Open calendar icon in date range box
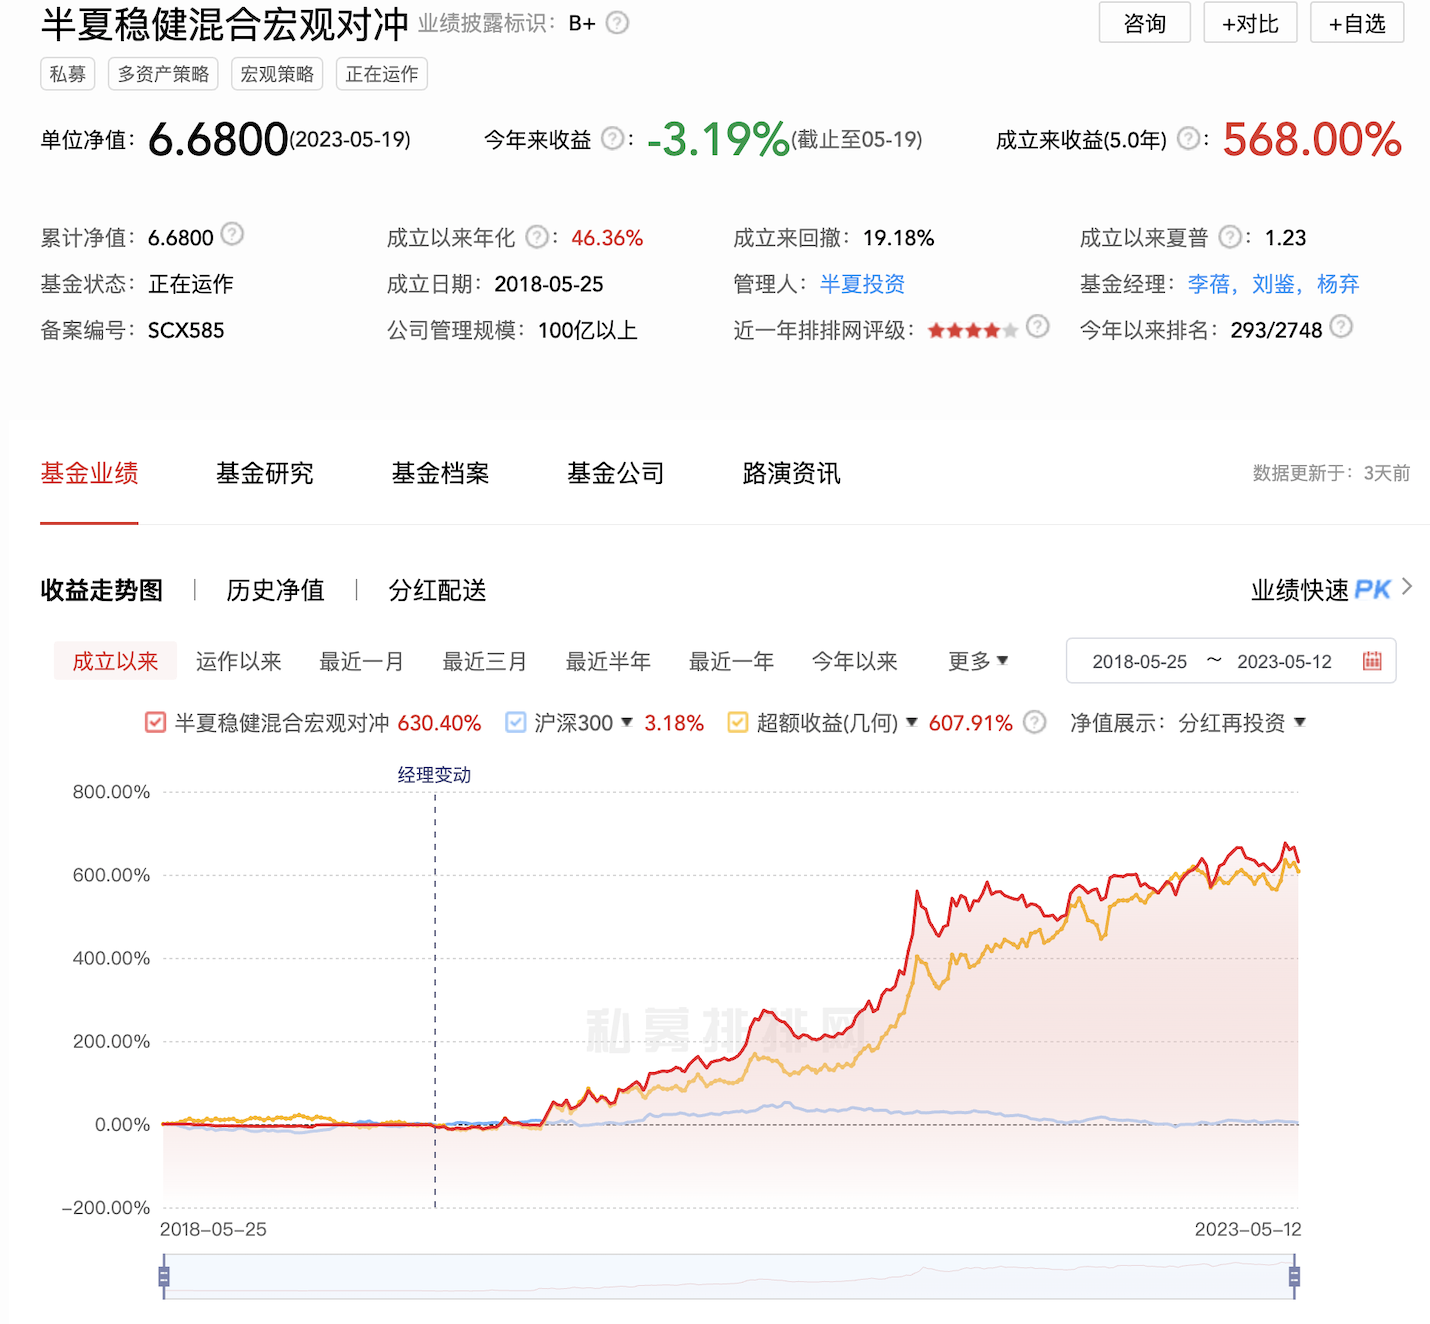The height and width of the screenshot is (1324, 1430). [1372, 661]
